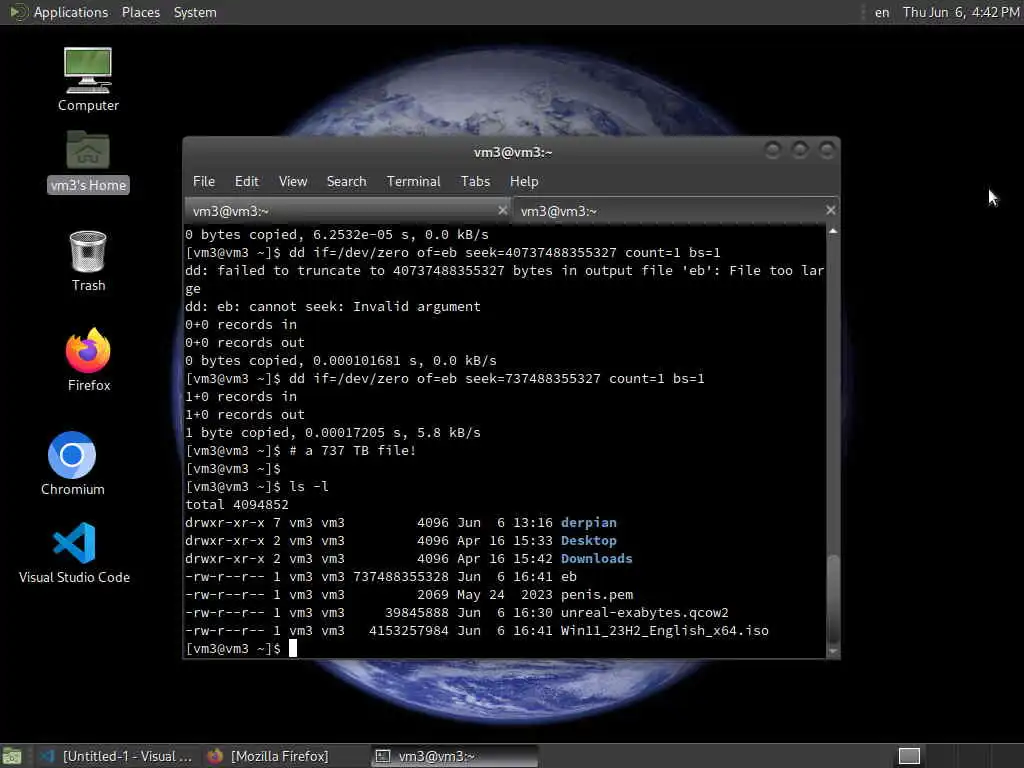
Task: Click the 'unreal-exabytes.qcow2' file name
Action: [645, 613]
